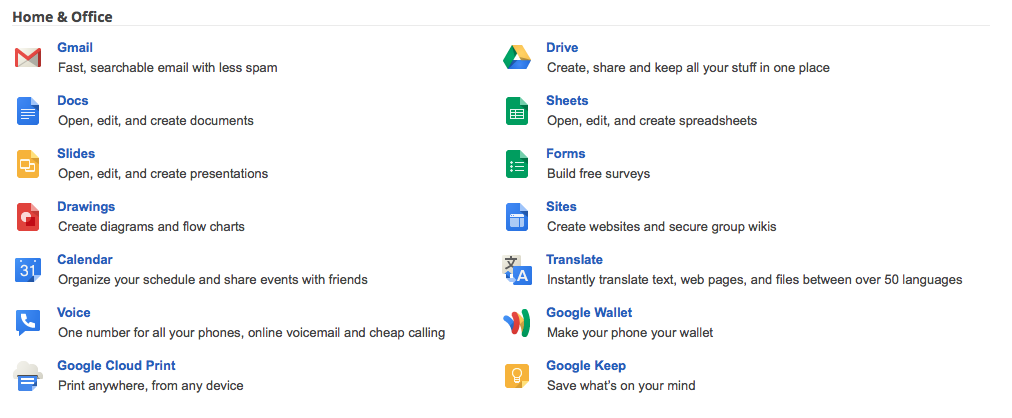Click the yellow Slides presentation icon

28,164
